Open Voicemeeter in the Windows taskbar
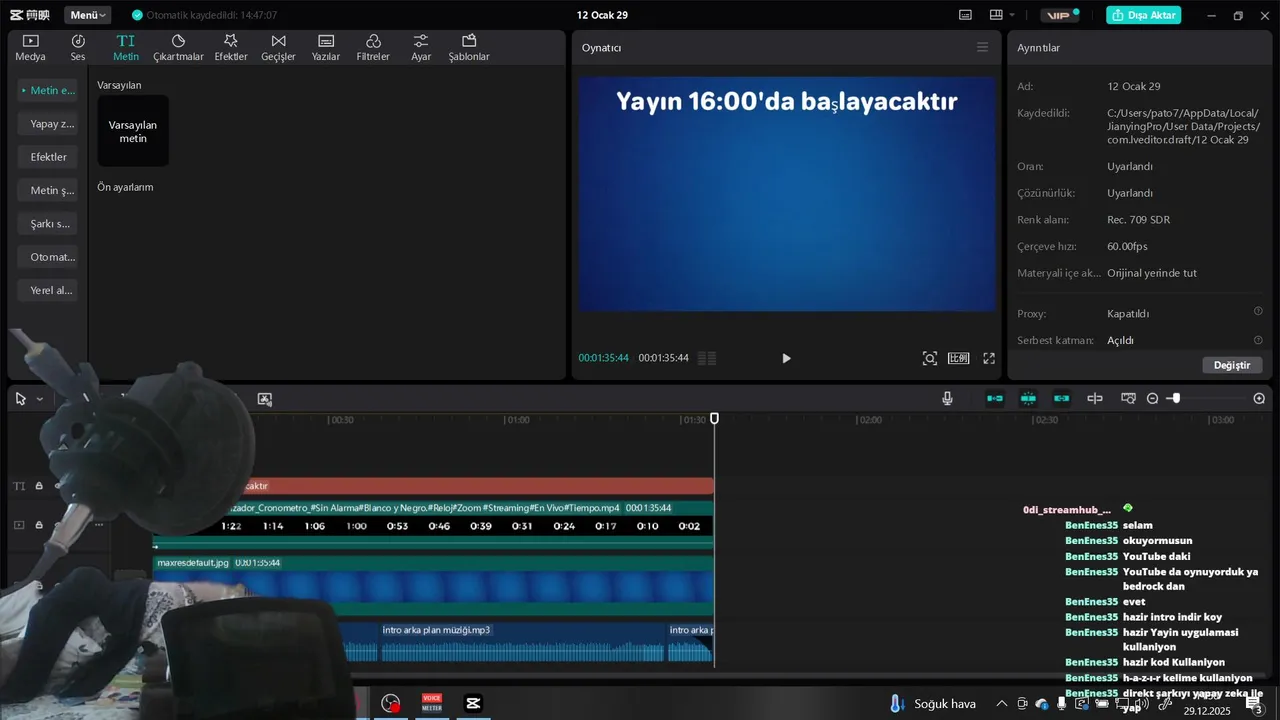1280x720 pixels. [431, 703]
